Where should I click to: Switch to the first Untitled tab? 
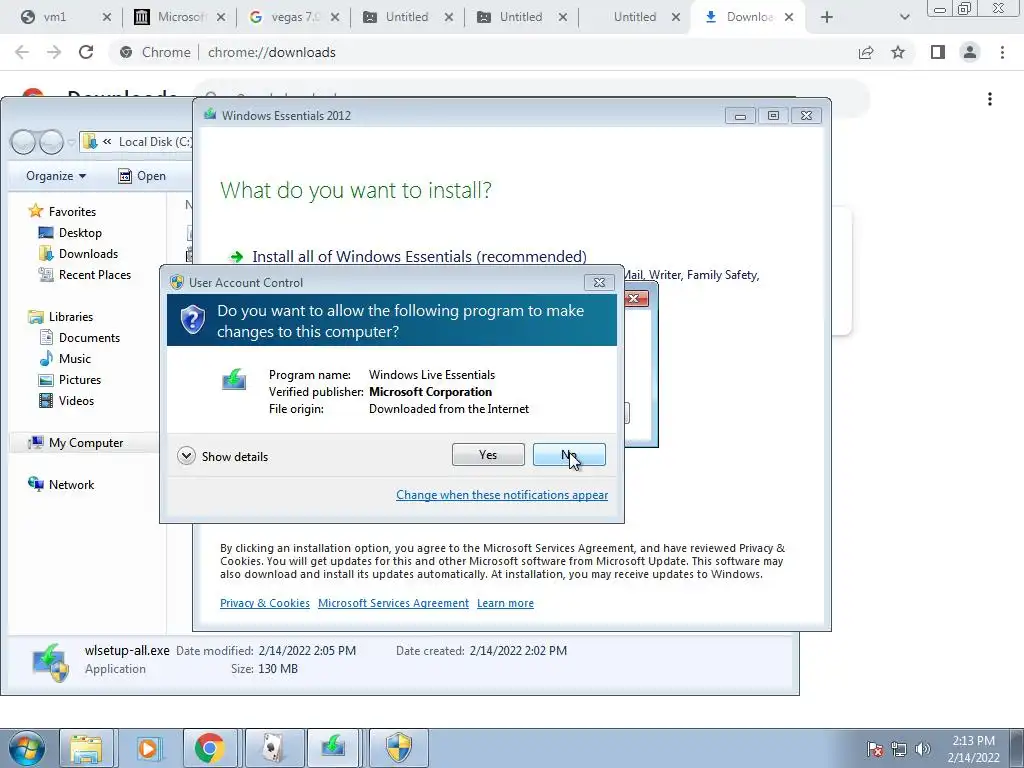click(406, 17)
